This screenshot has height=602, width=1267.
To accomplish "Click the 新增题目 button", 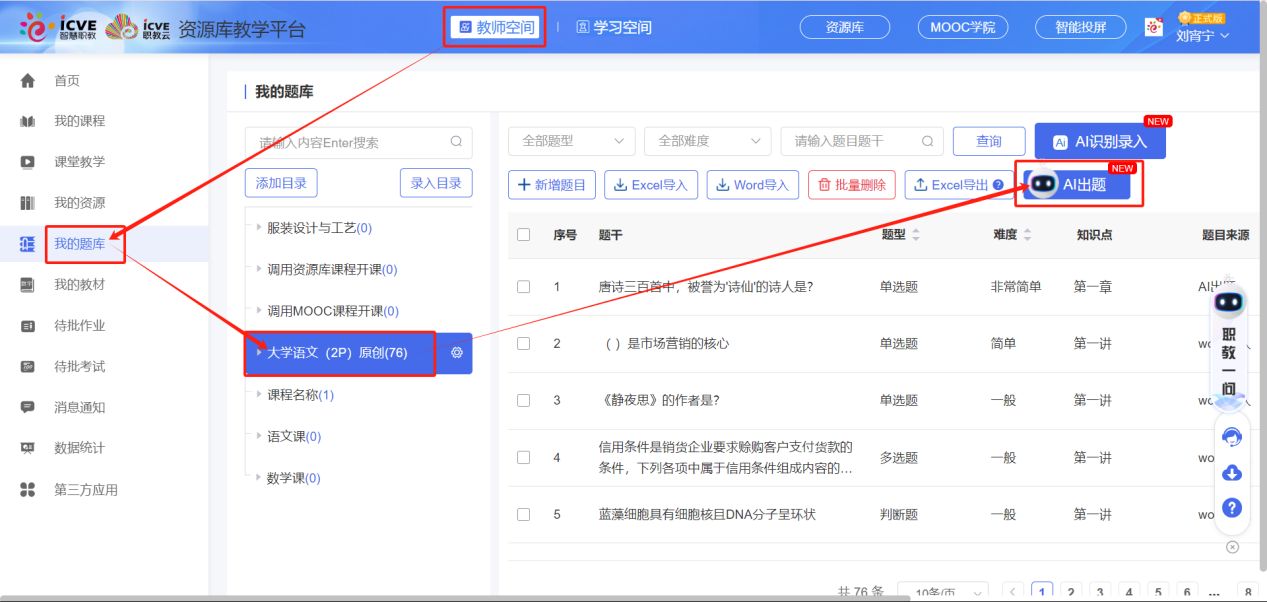I will [x=552, y=185].
